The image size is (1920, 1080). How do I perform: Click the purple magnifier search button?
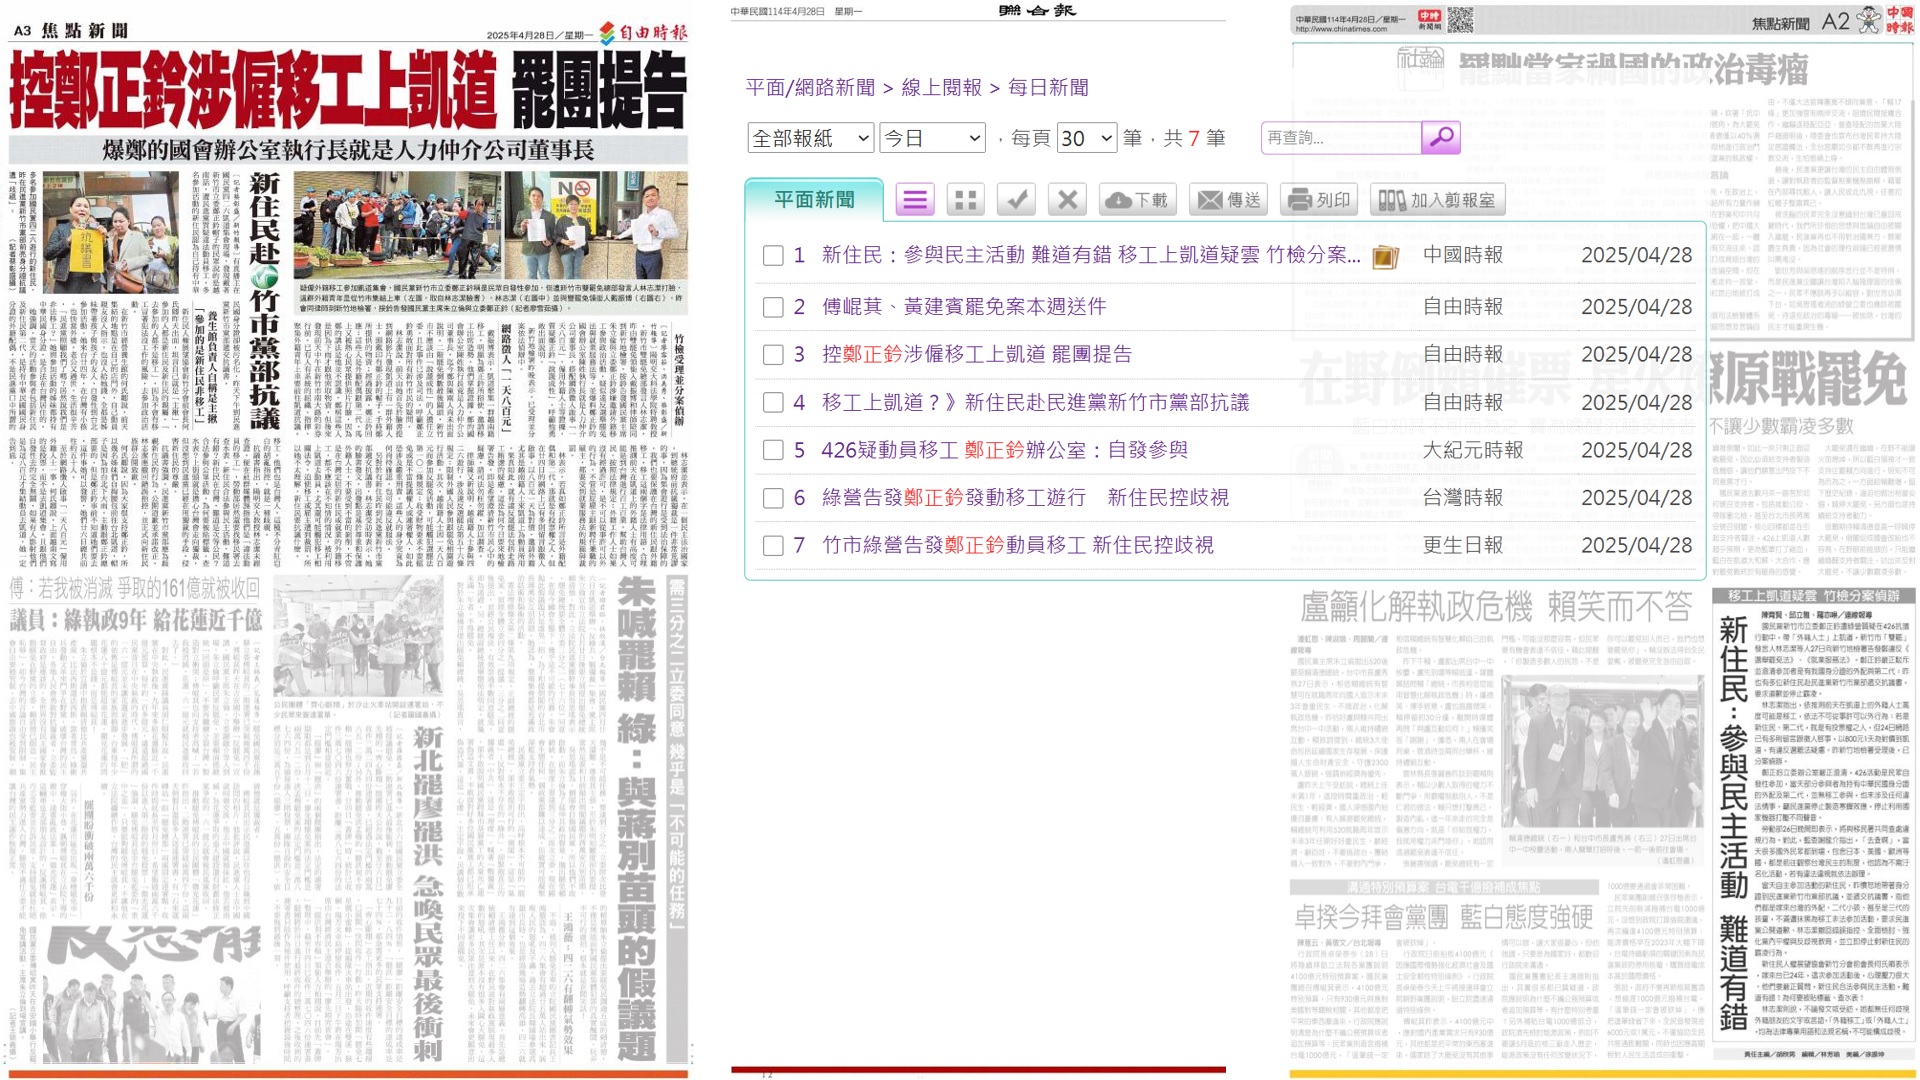pyautogui.click(x=1441, y=137)
